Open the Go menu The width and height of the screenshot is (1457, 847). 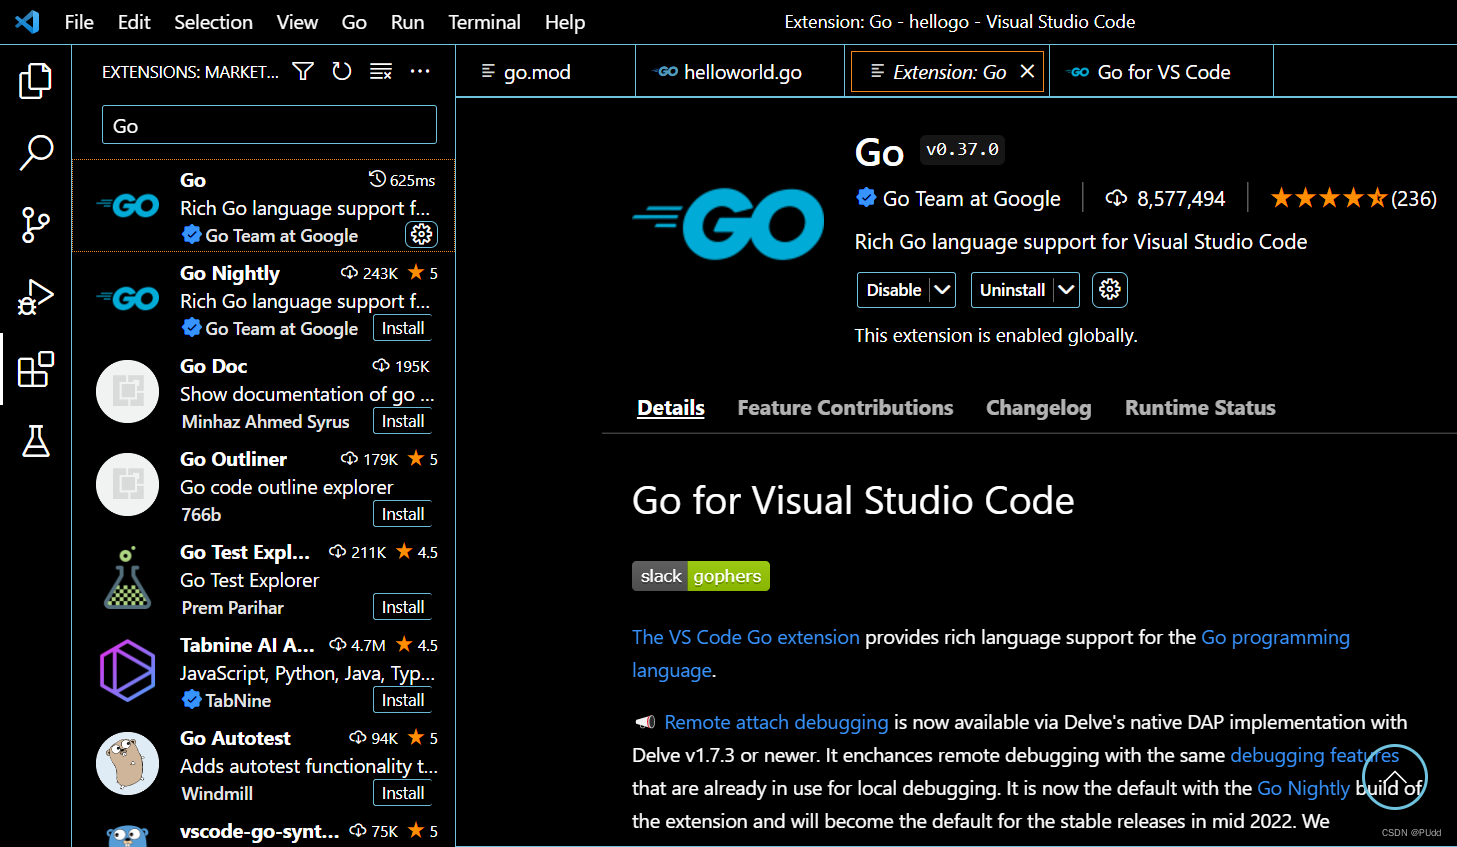[354, 22]
